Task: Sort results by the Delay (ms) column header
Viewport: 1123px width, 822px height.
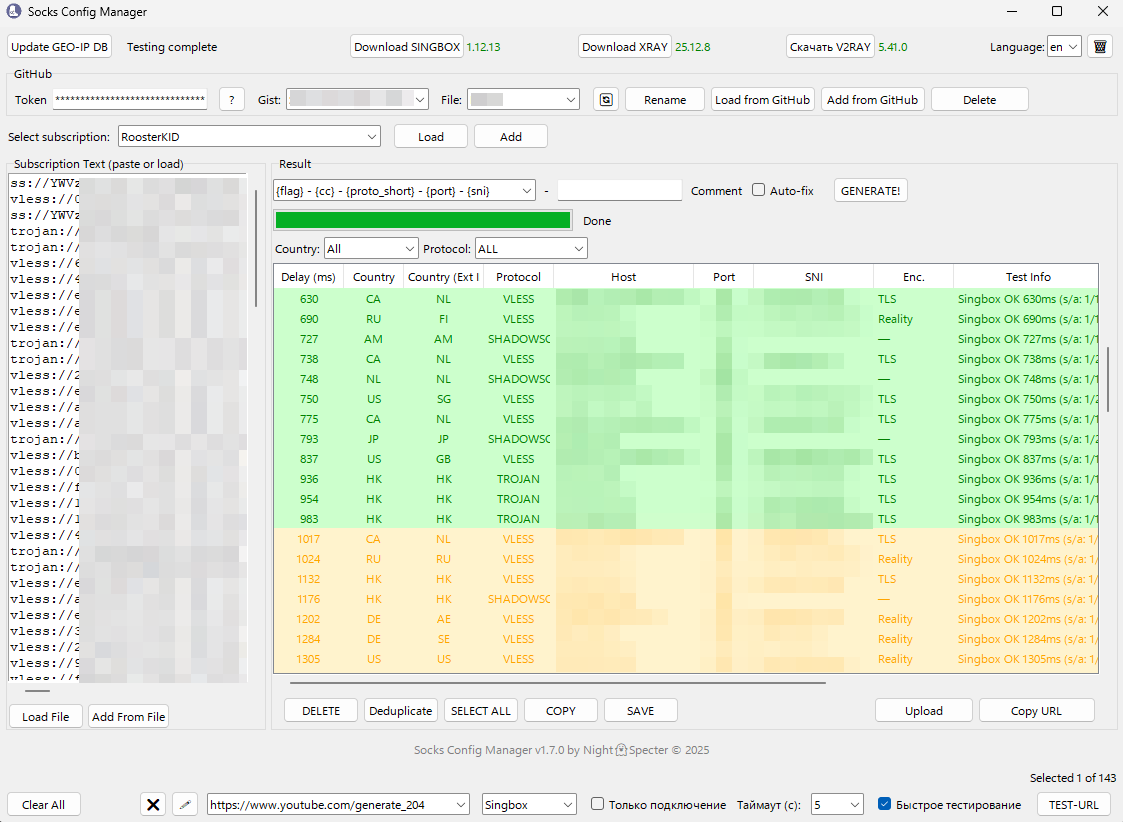Action: (x=307, y=276)
